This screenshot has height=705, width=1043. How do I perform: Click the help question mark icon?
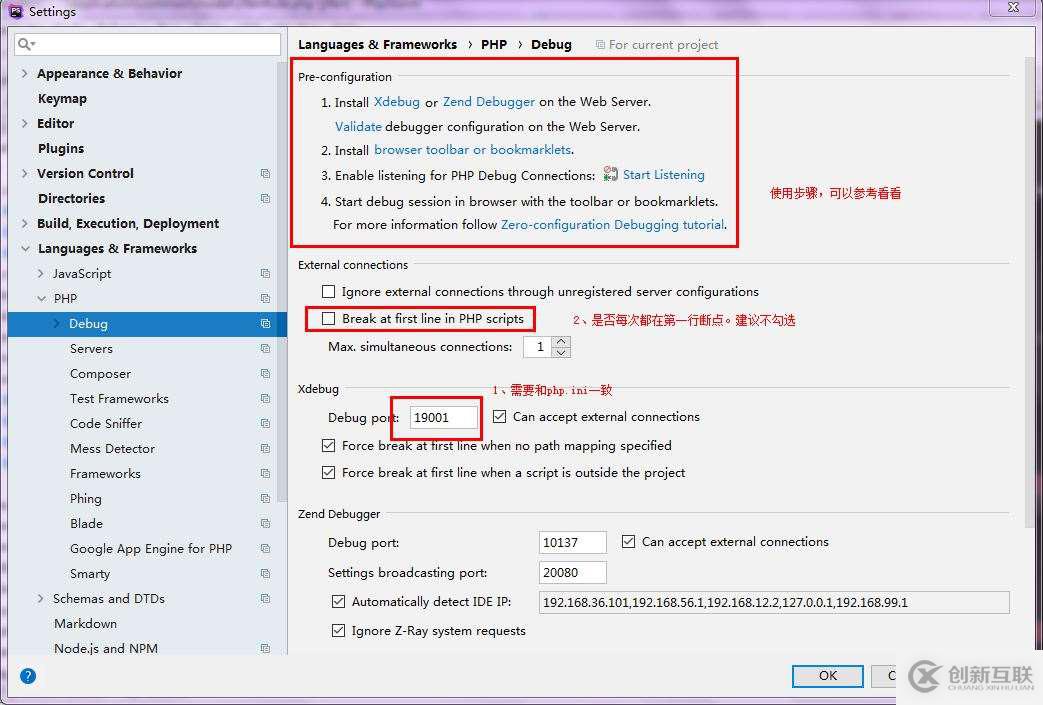point(28,676)
